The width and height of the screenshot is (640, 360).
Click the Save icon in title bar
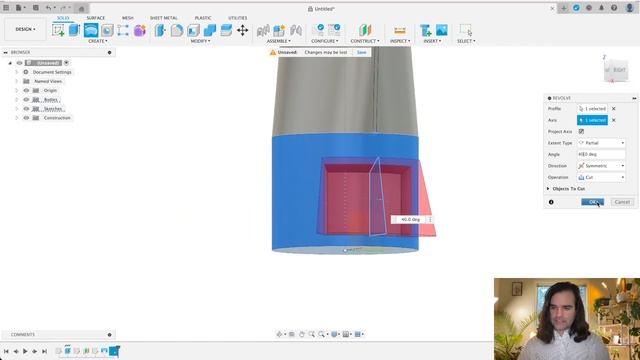36,8
